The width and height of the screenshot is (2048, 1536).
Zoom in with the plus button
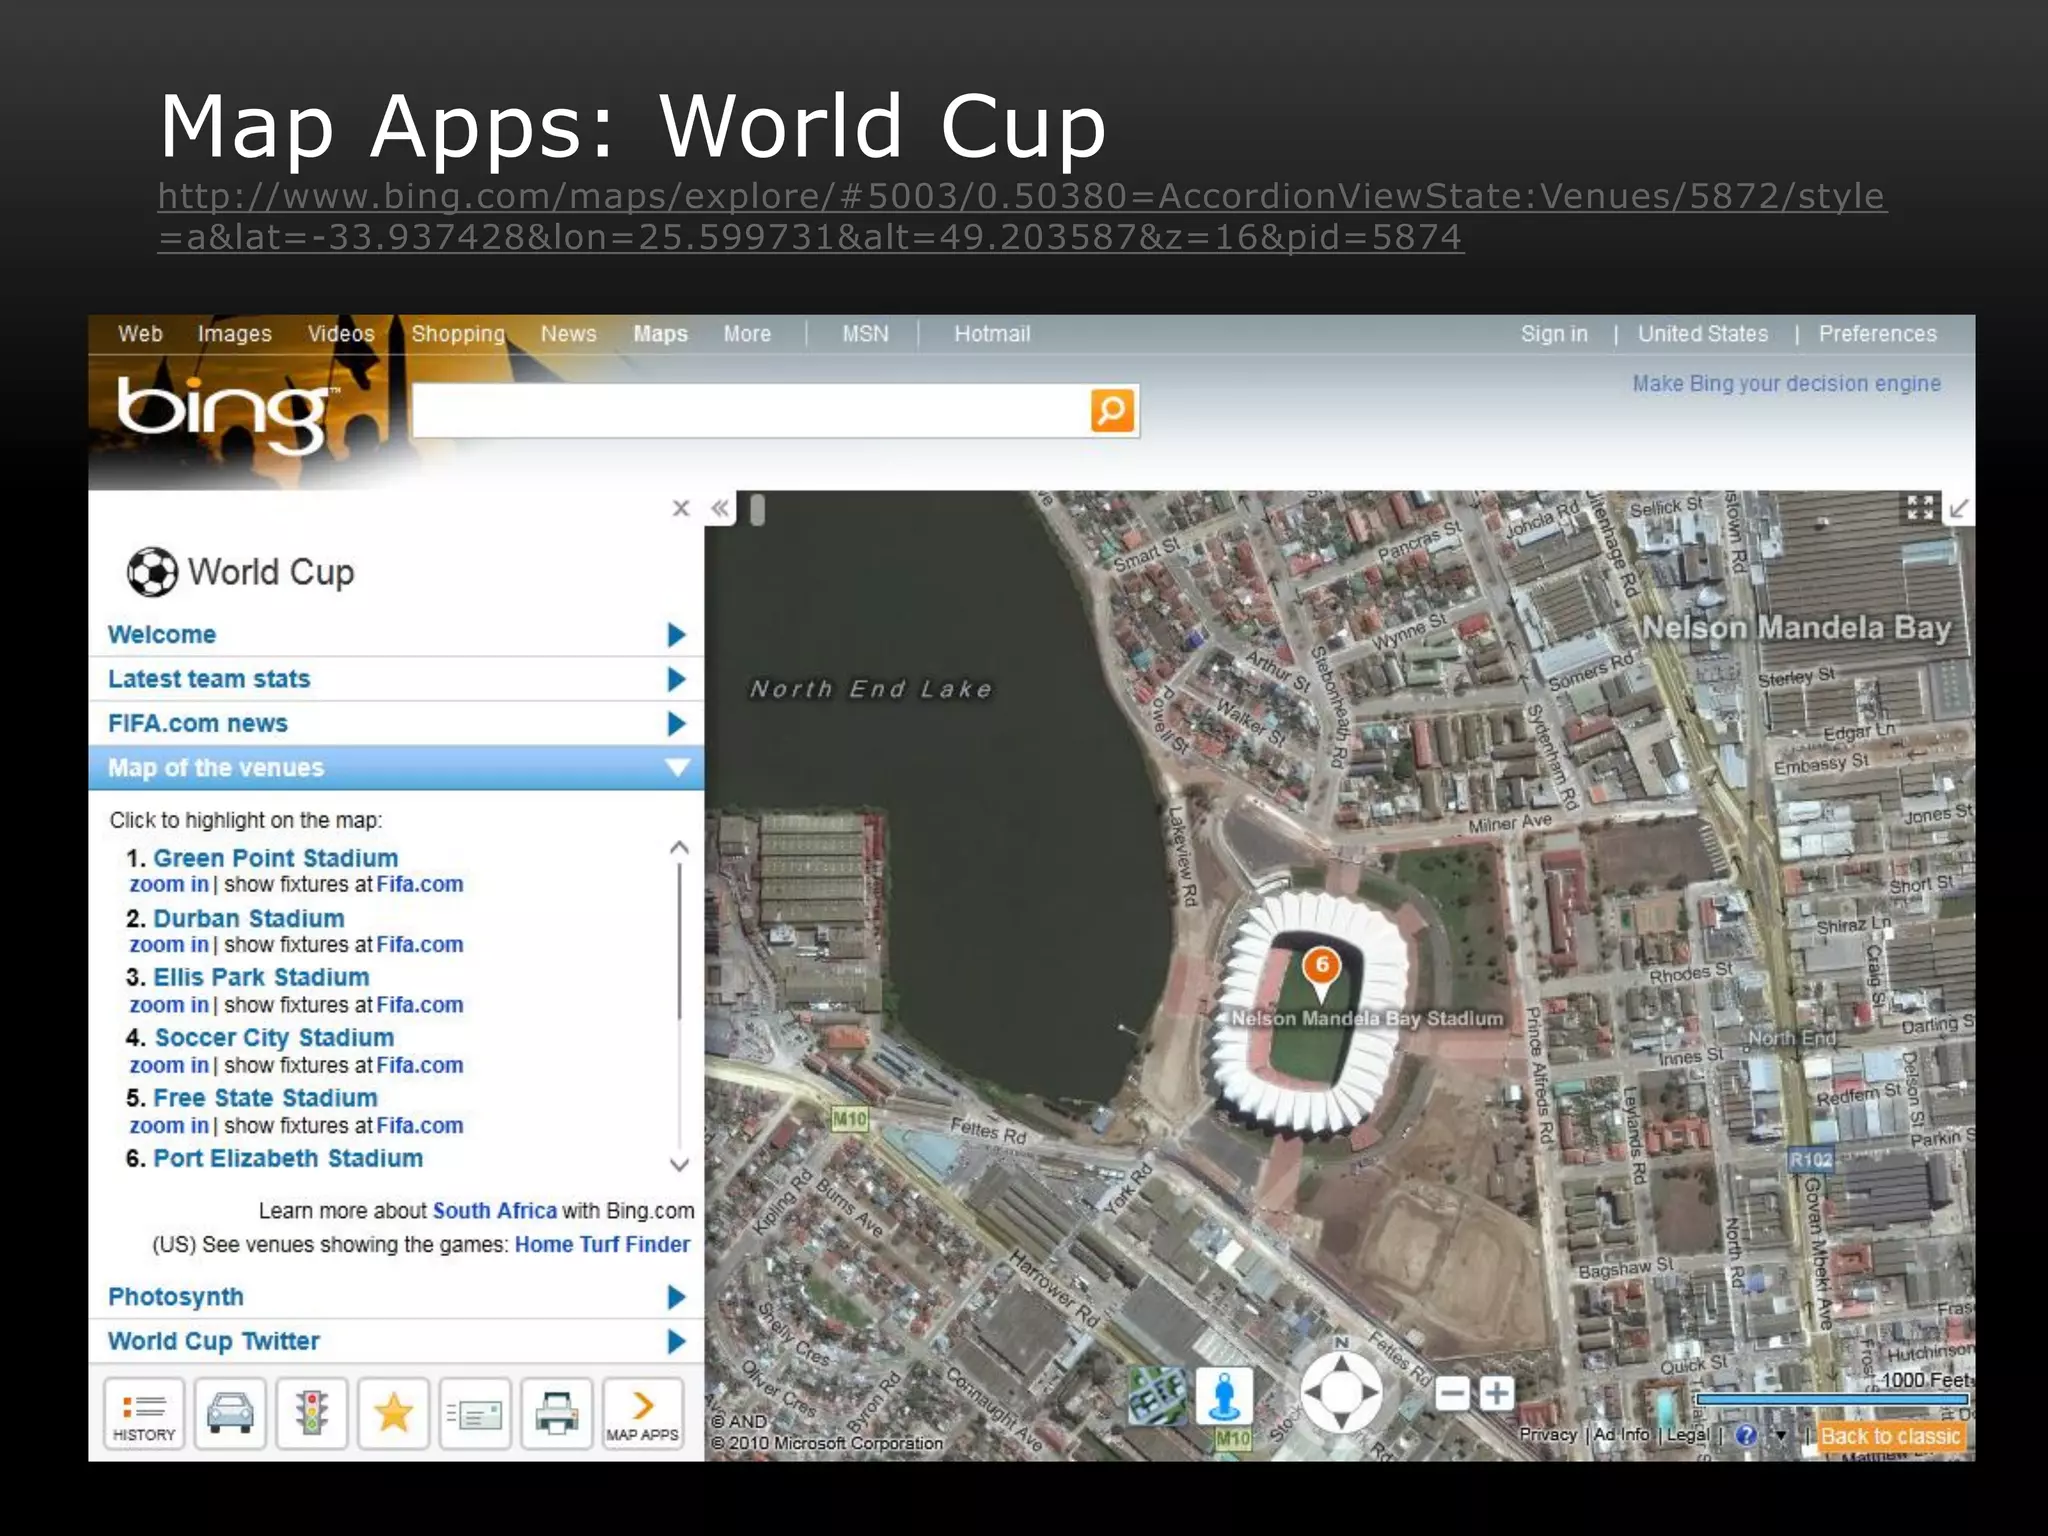point(1497,1393)
